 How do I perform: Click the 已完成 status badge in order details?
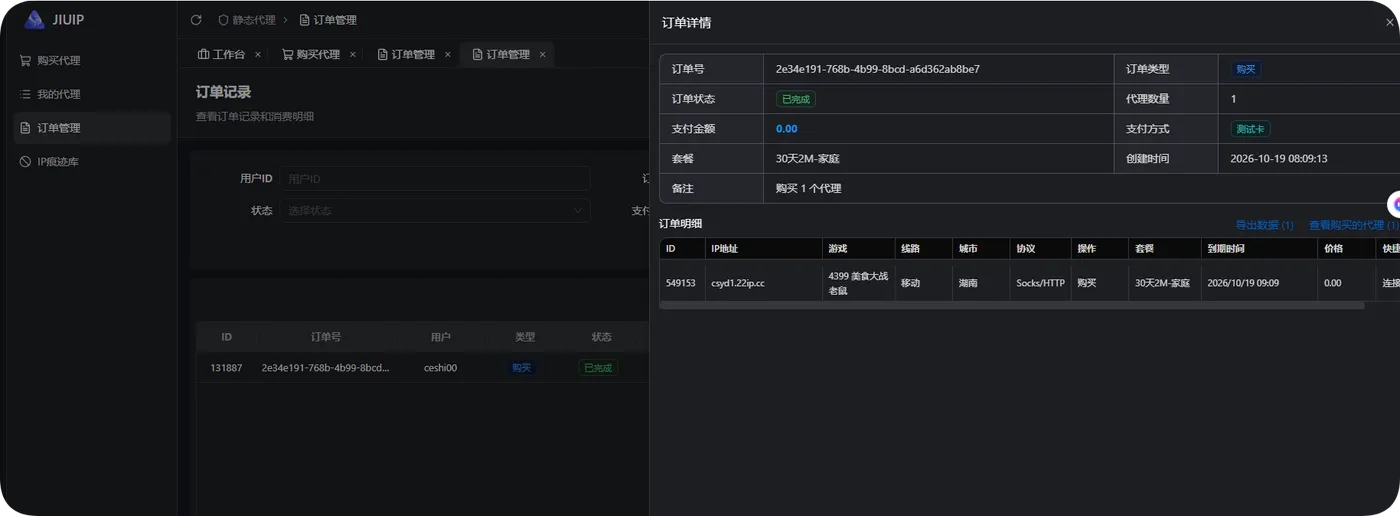pos(796,99)
